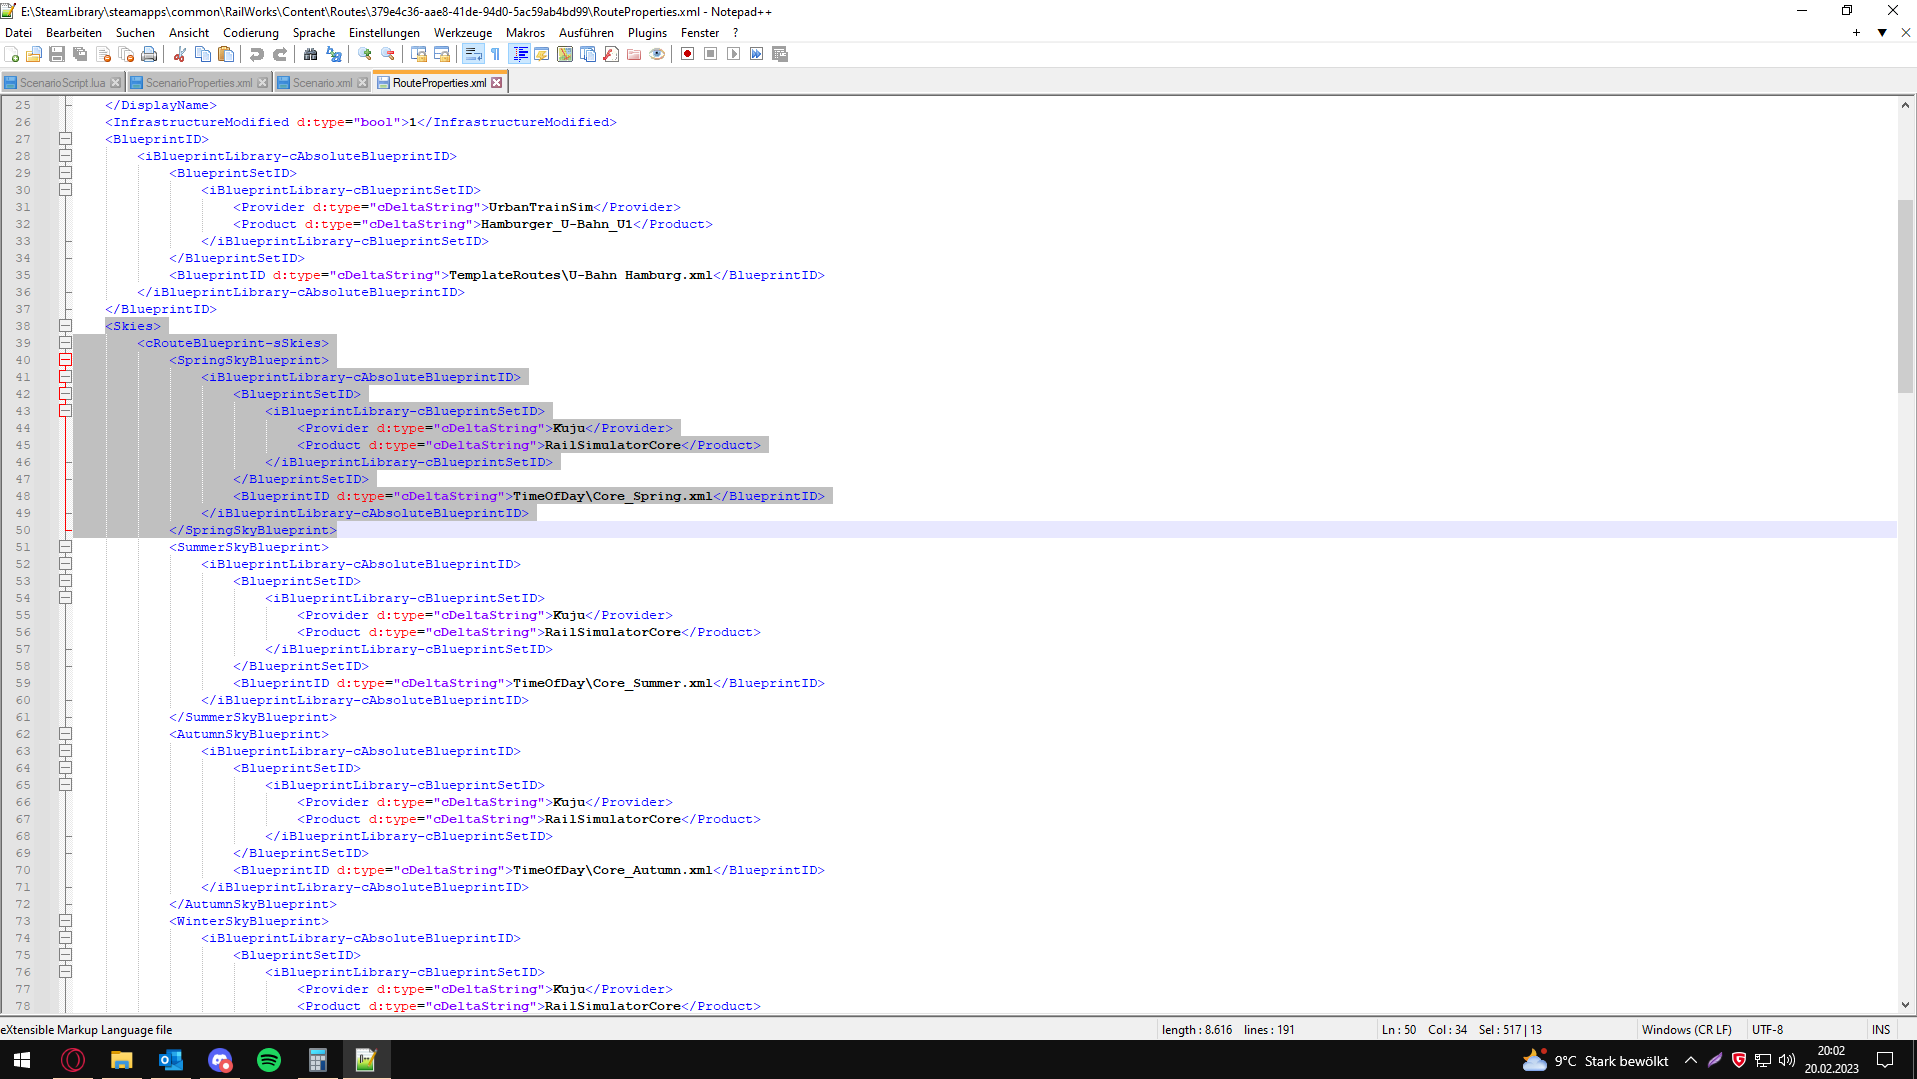
Task: Open the Datei menu
Action: 18,33
